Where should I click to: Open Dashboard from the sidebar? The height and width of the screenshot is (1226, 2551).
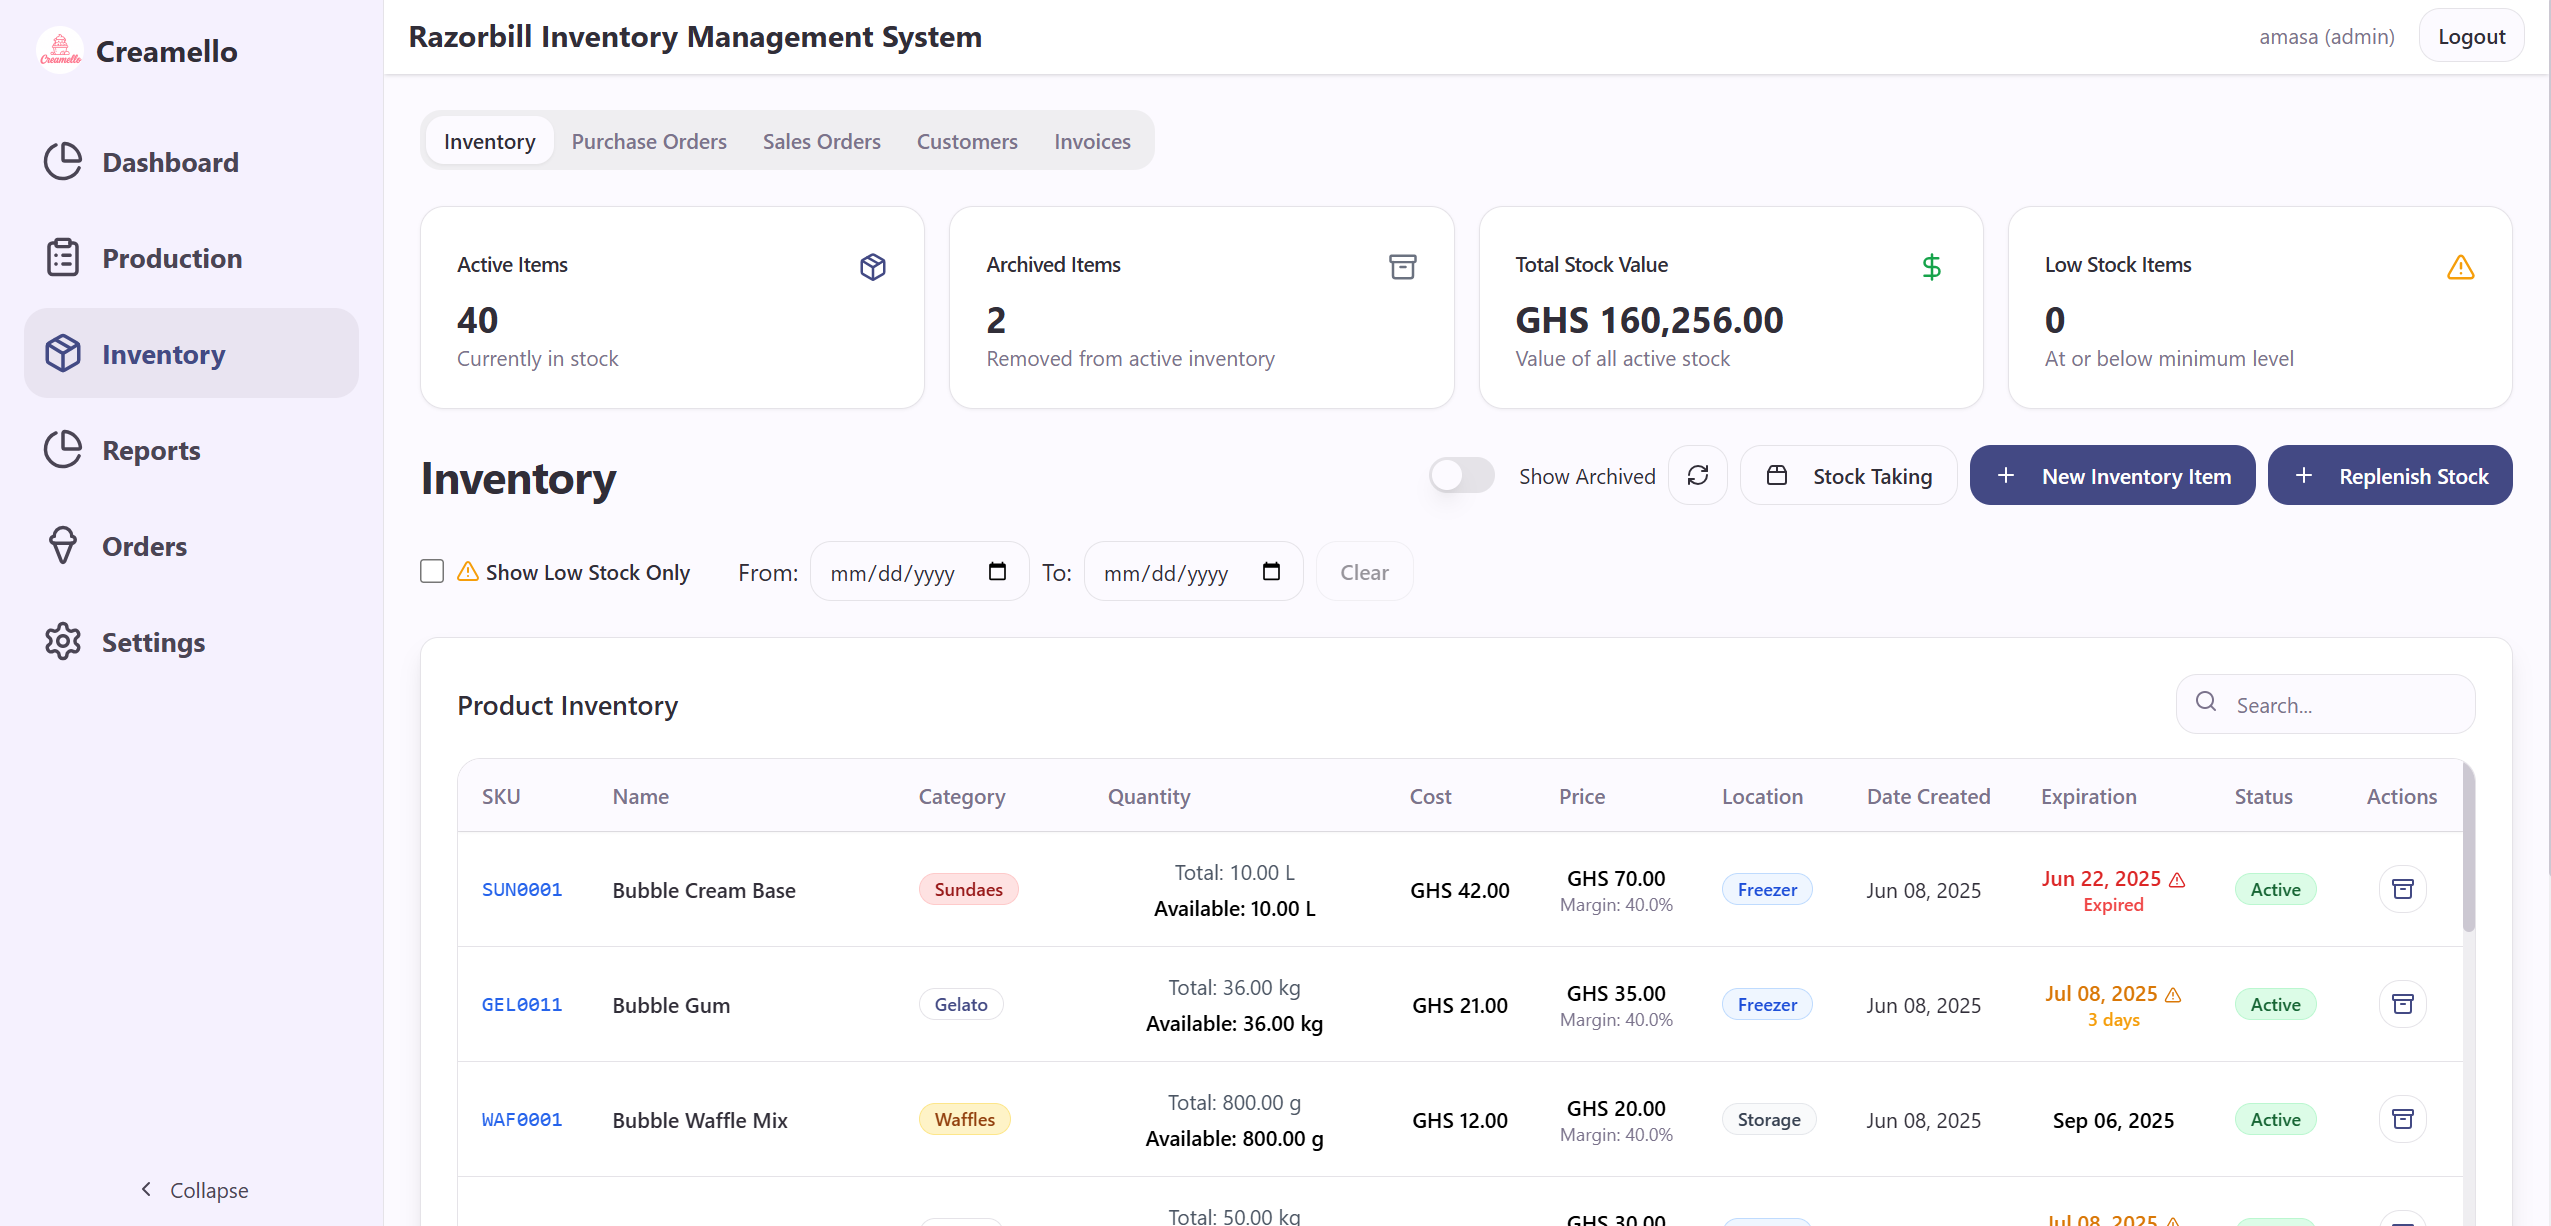[x=191, y=162]
